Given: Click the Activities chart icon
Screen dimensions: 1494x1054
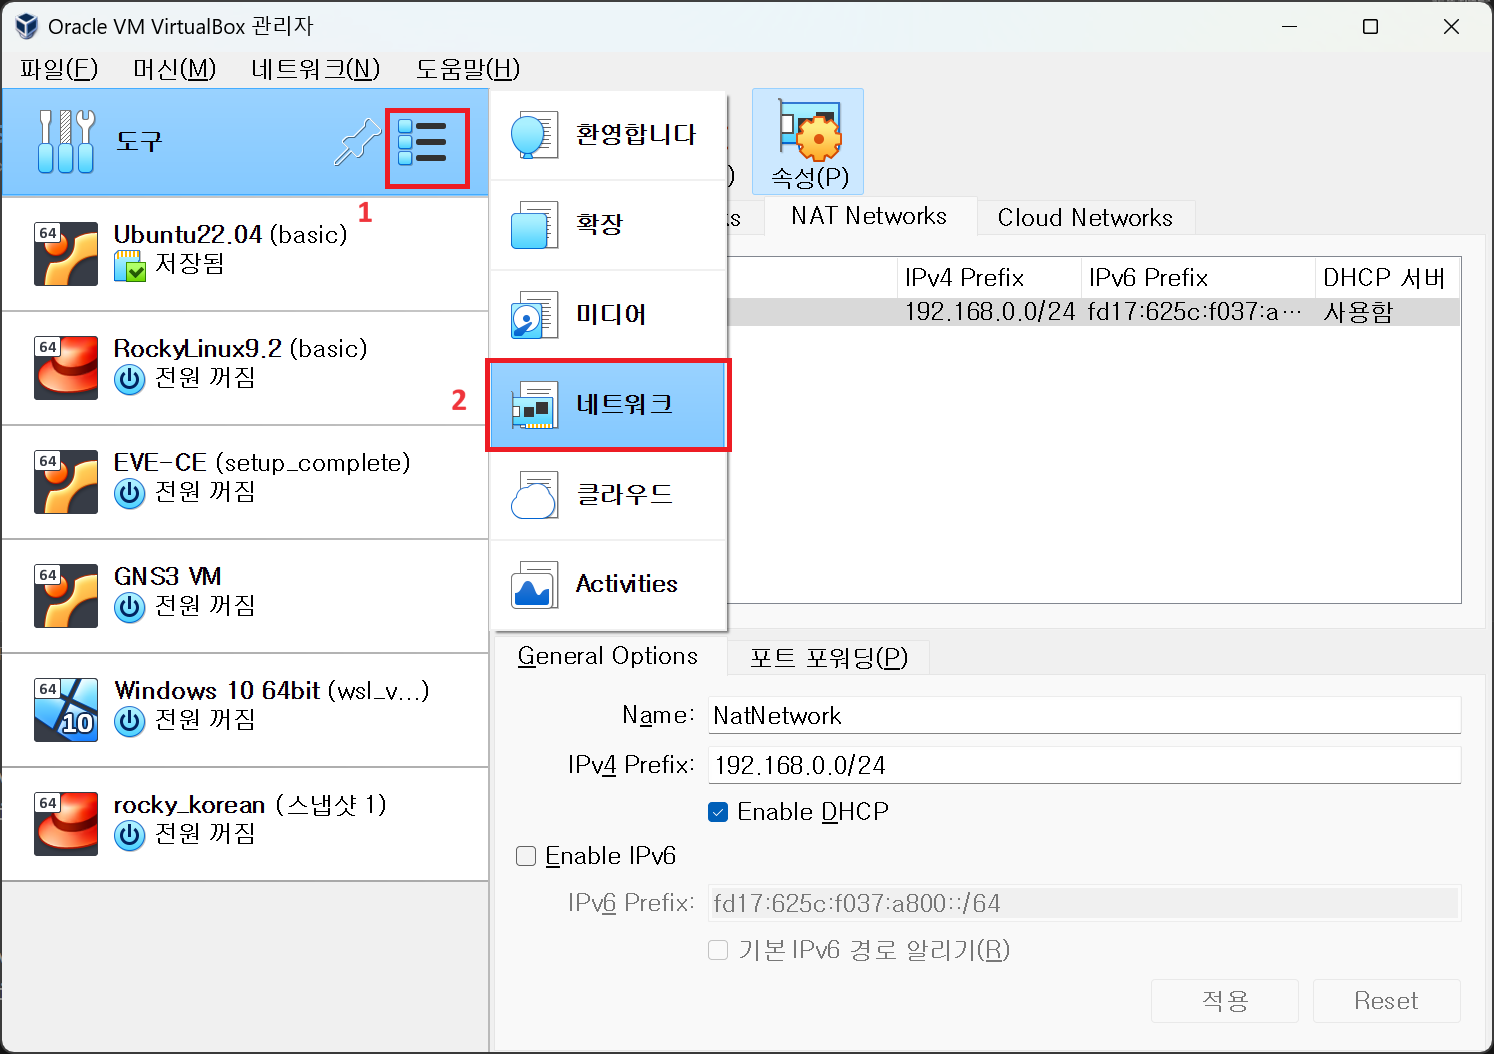Looking at the screenshot, I should [534, 585].
